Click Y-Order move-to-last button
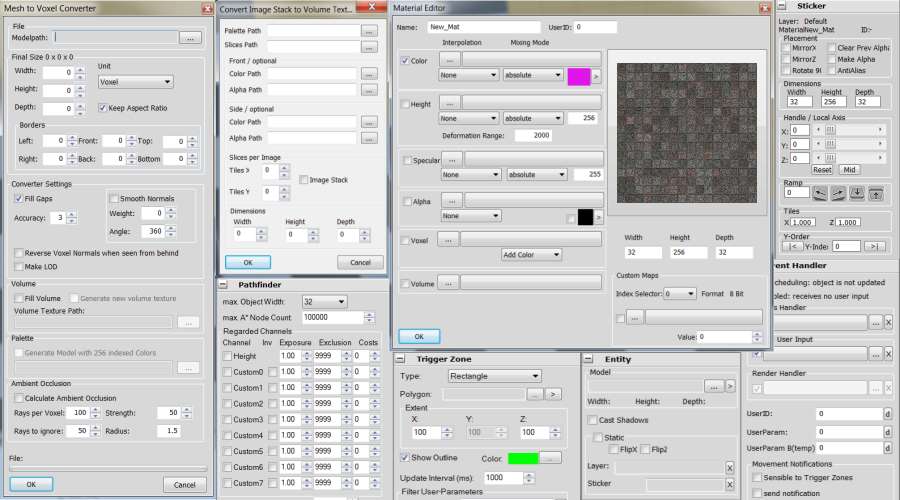This screenshot has height=500, width=900. (x=874, y=246)
